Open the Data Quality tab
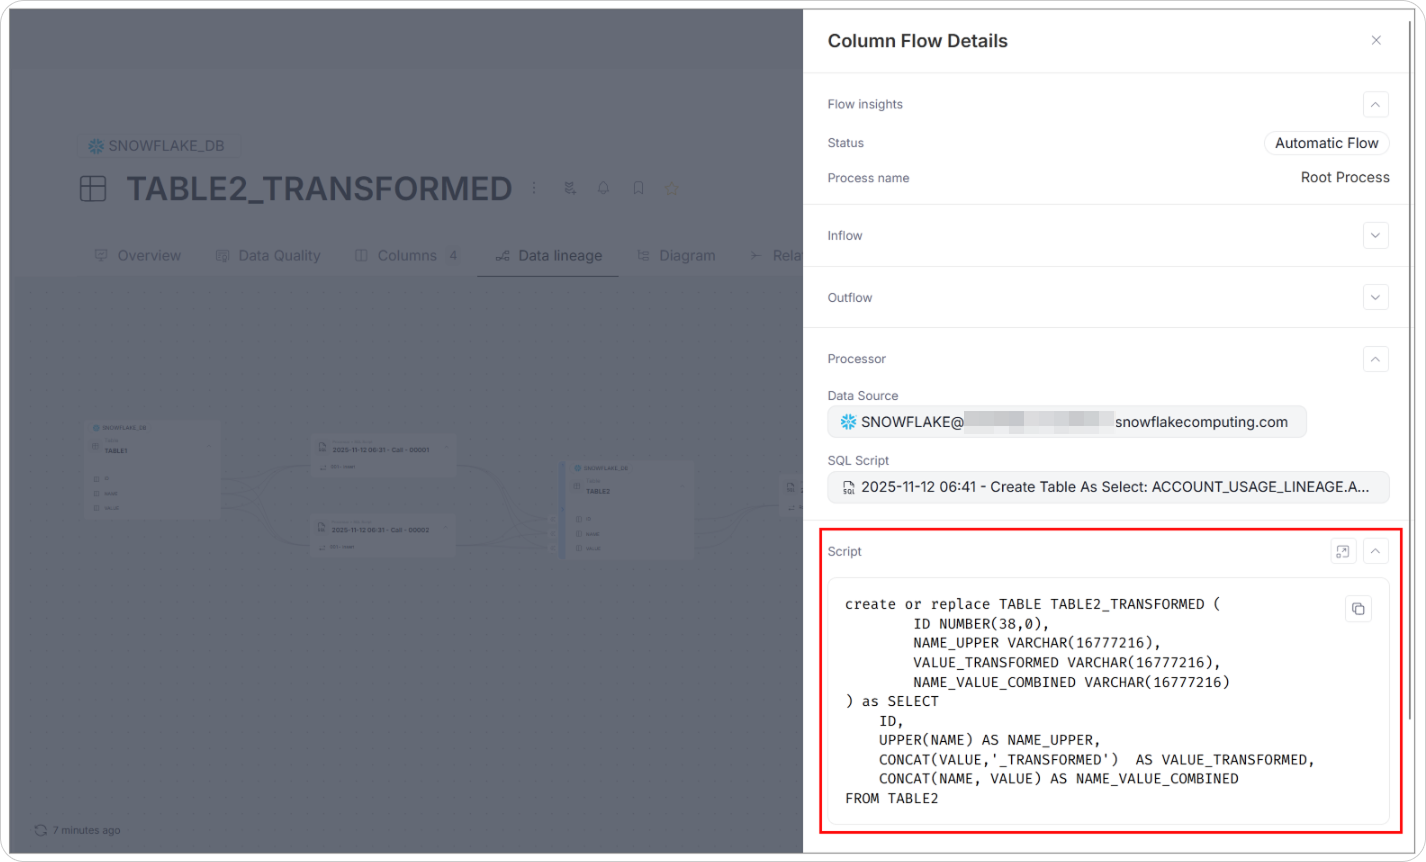The height and width of the screenshot is (862, 1426). 268,256
